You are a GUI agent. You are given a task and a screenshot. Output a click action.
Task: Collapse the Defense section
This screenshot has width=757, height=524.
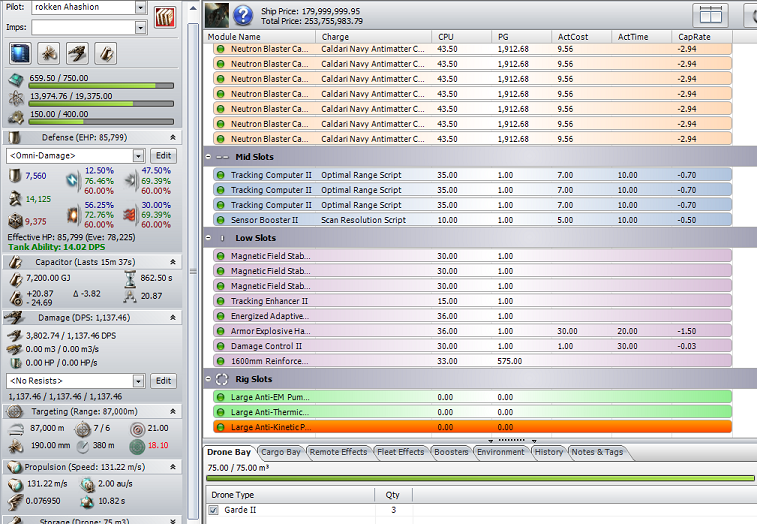173,138
